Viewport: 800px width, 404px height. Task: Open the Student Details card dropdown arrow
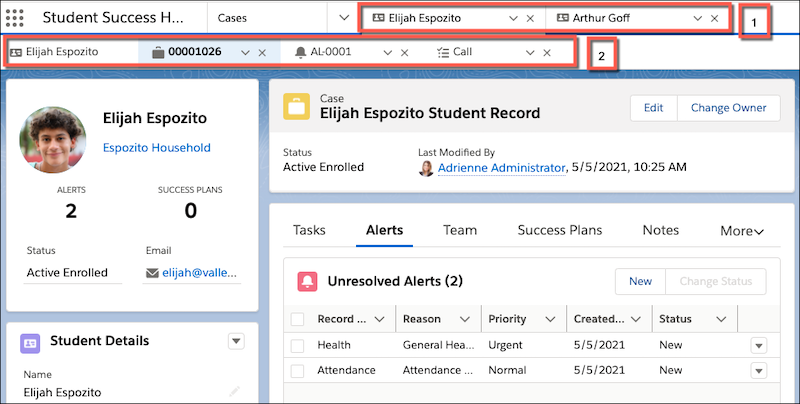pos(236,341)
